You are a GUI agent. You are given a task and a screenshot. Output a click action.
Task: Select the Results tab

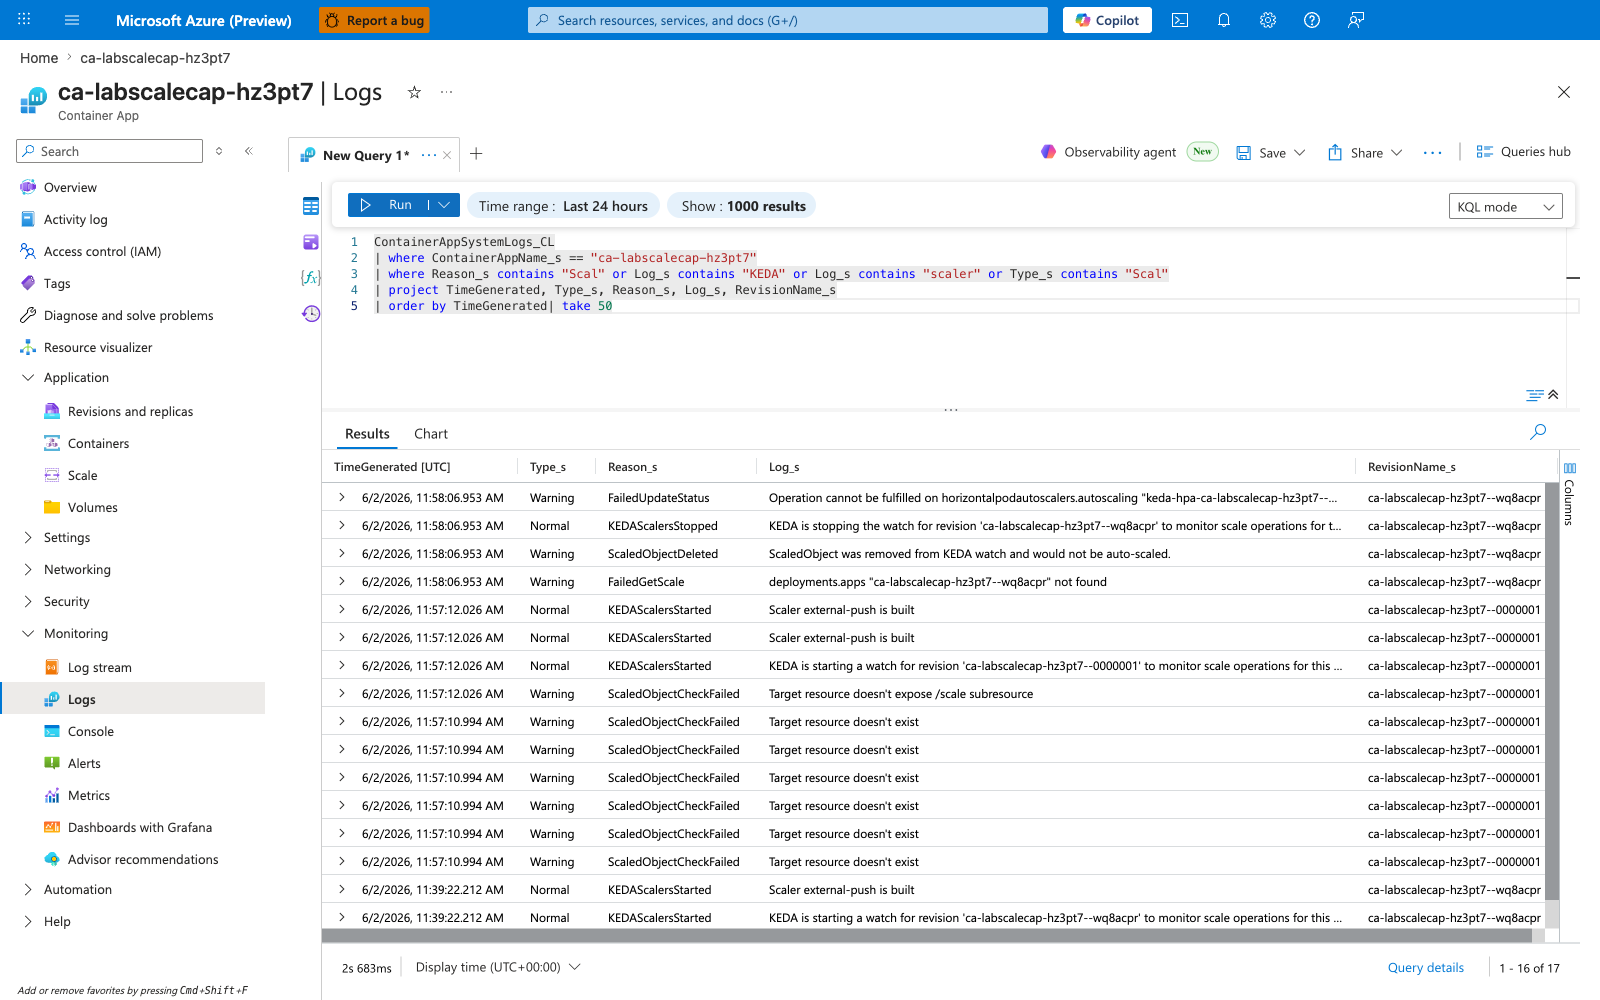coord(367,434)
